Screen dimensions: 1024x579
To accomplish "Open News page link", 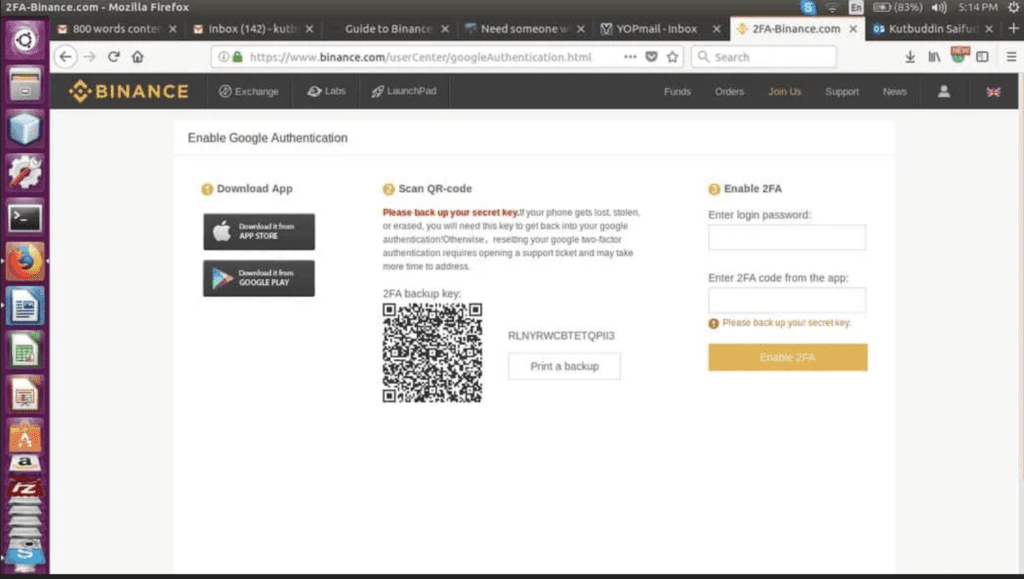I will pos(895,91).
